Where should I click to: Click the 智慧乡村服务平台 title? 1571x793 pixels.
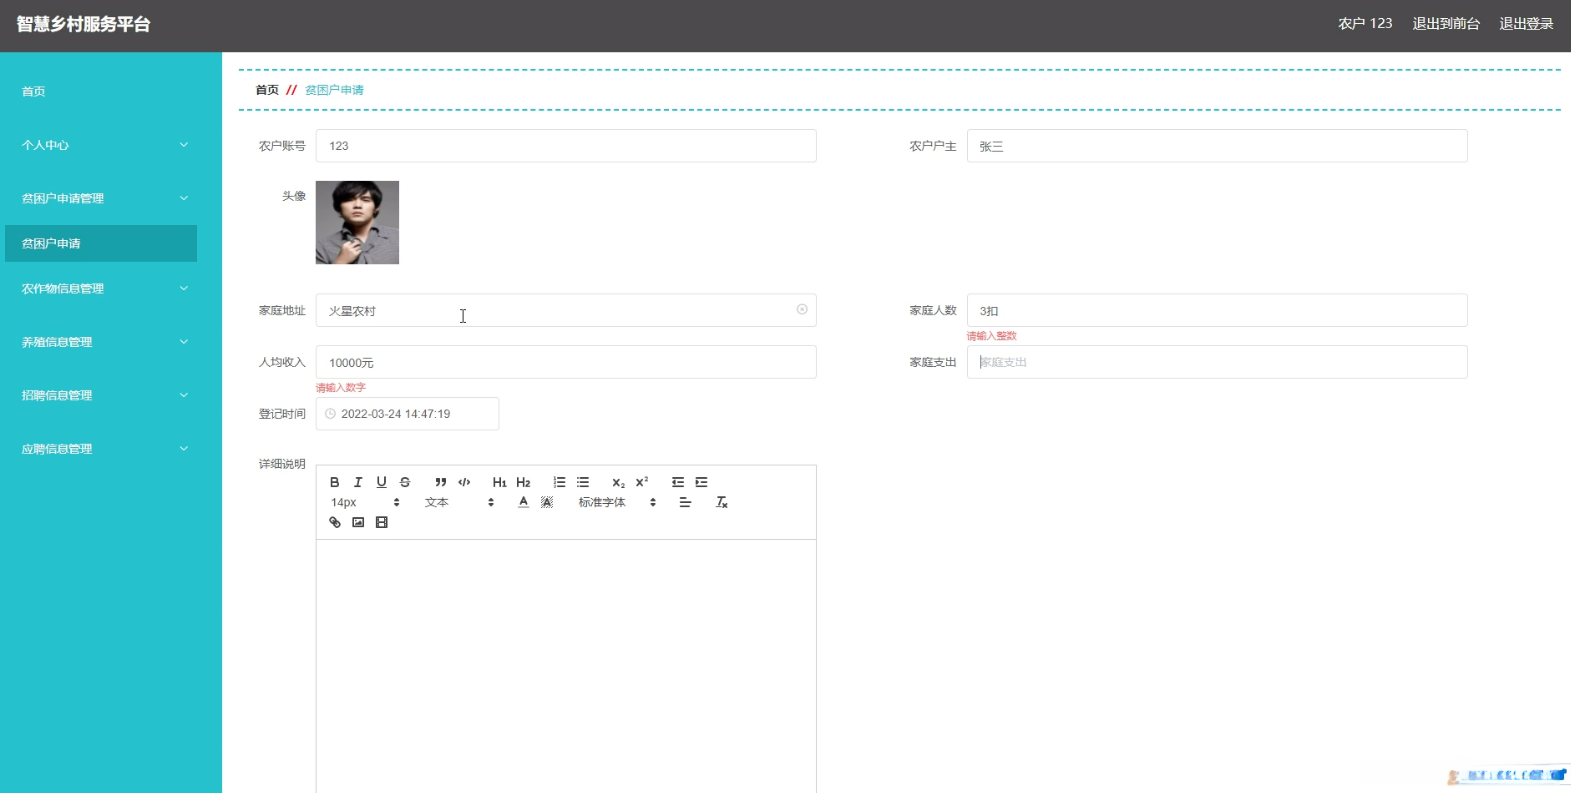(83, 24)
